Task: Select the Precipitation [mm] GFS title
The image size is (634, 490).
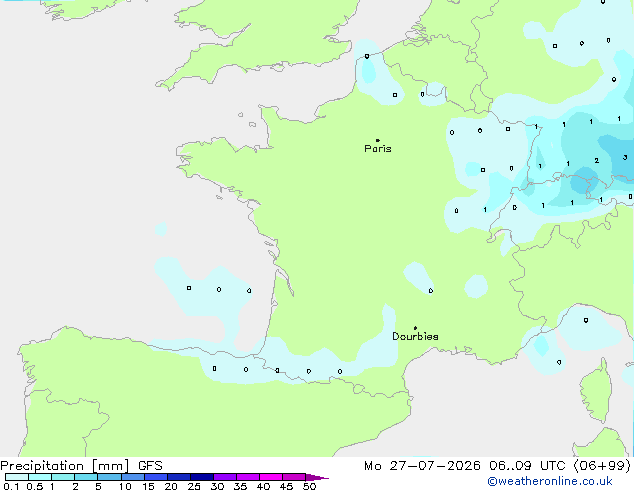Action: pos(81,466)
